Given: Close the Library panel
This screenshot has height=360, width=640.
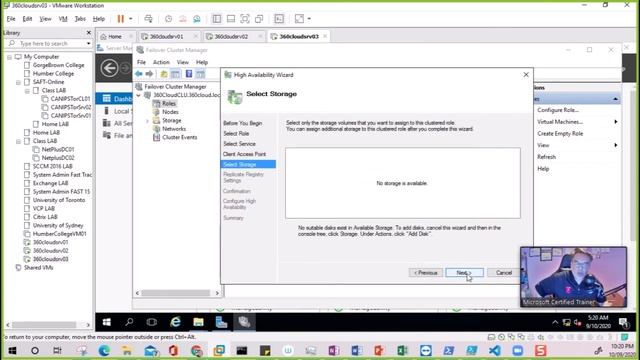Looking at the screenshot, I should [x=89, y=32].
